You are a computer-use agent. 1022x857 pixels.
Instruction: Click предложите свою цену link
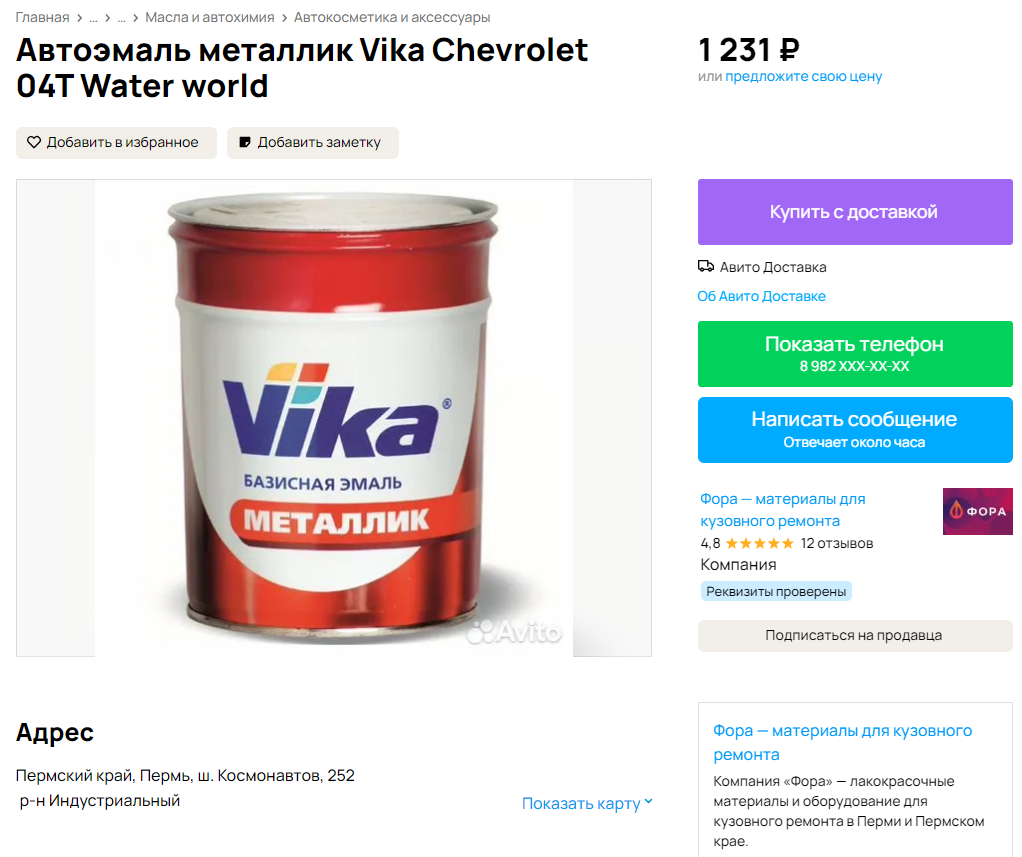tap(804, 76)
